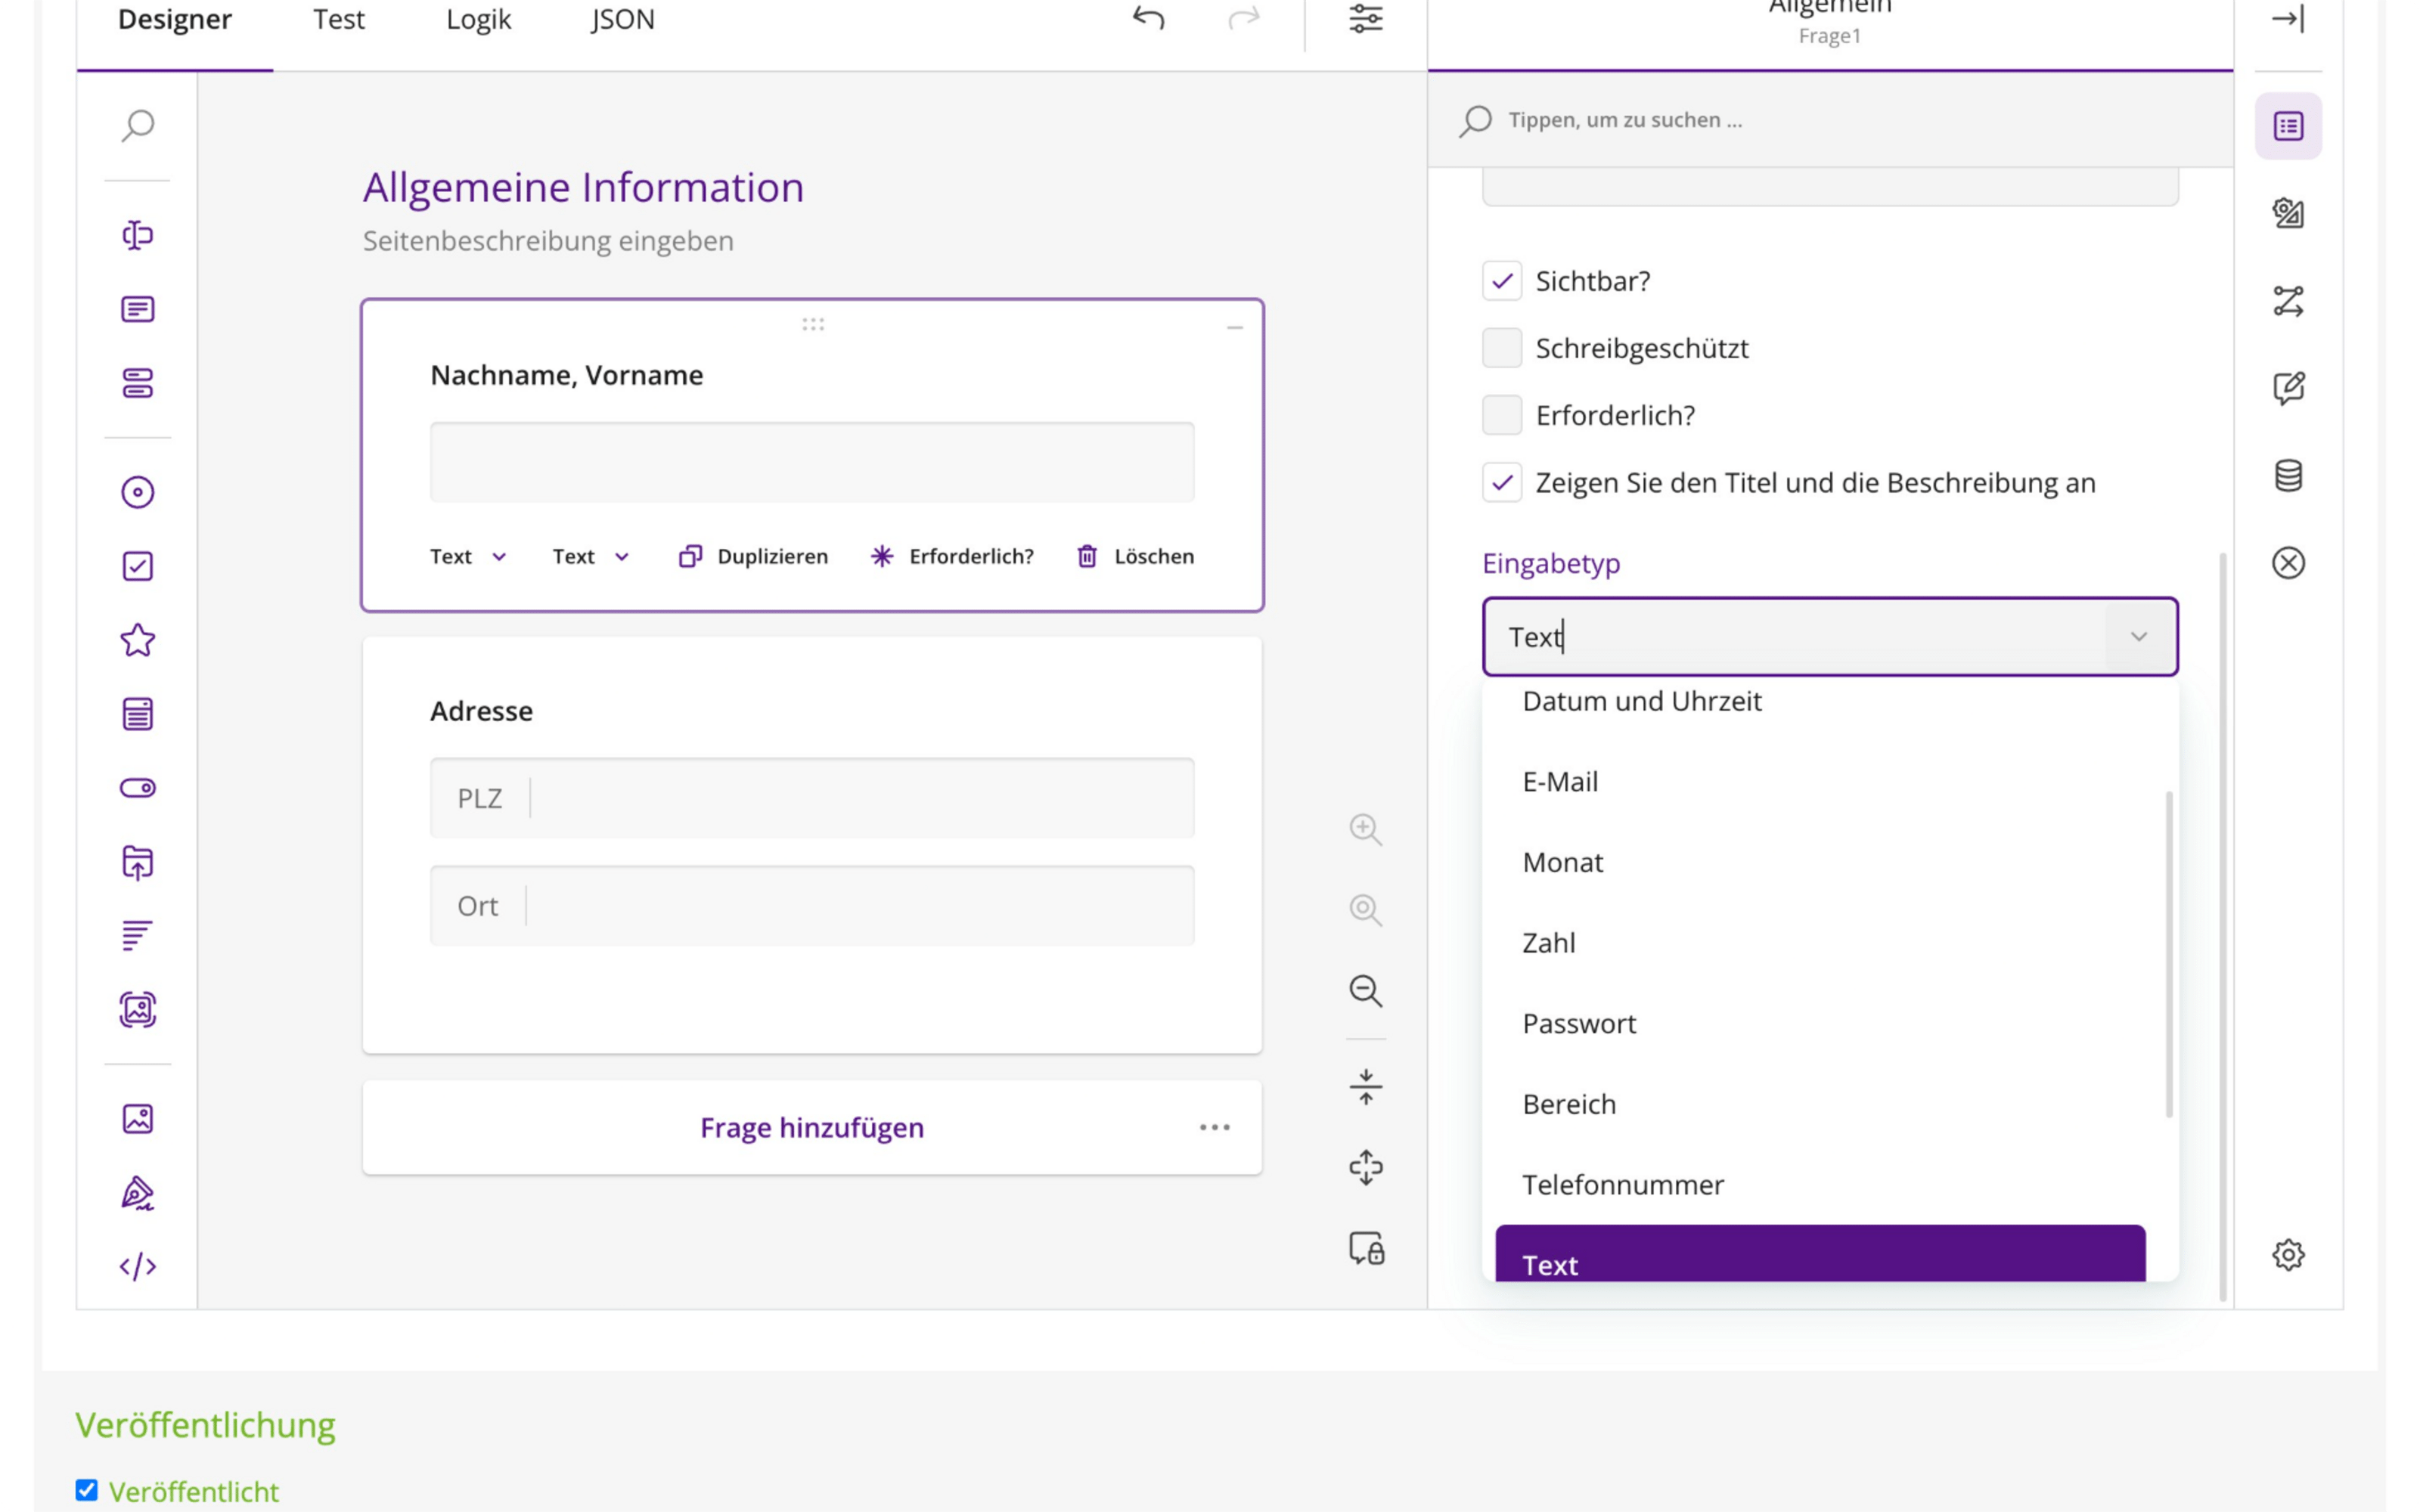Click Frage hinzufügen button

[x=812, y=1128]
